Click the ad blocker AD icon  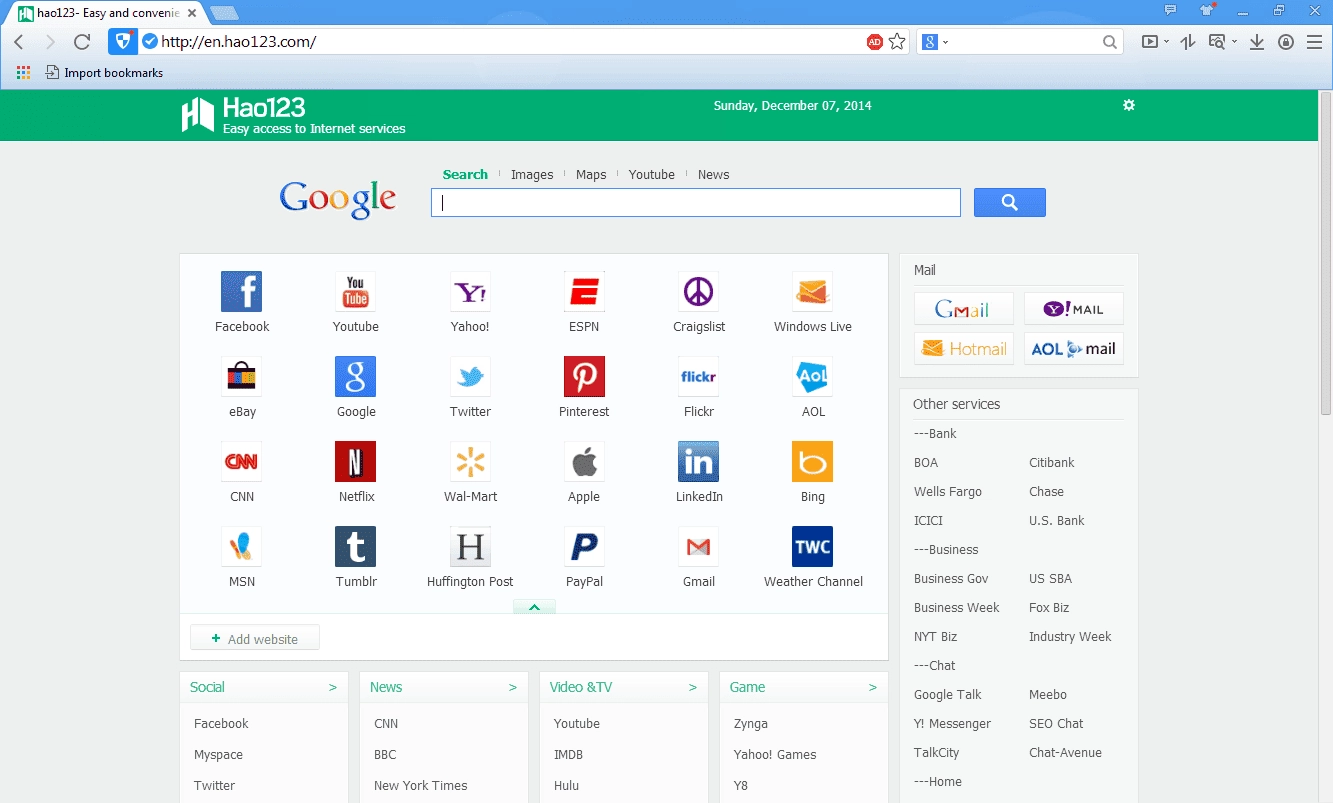point(874,42)
